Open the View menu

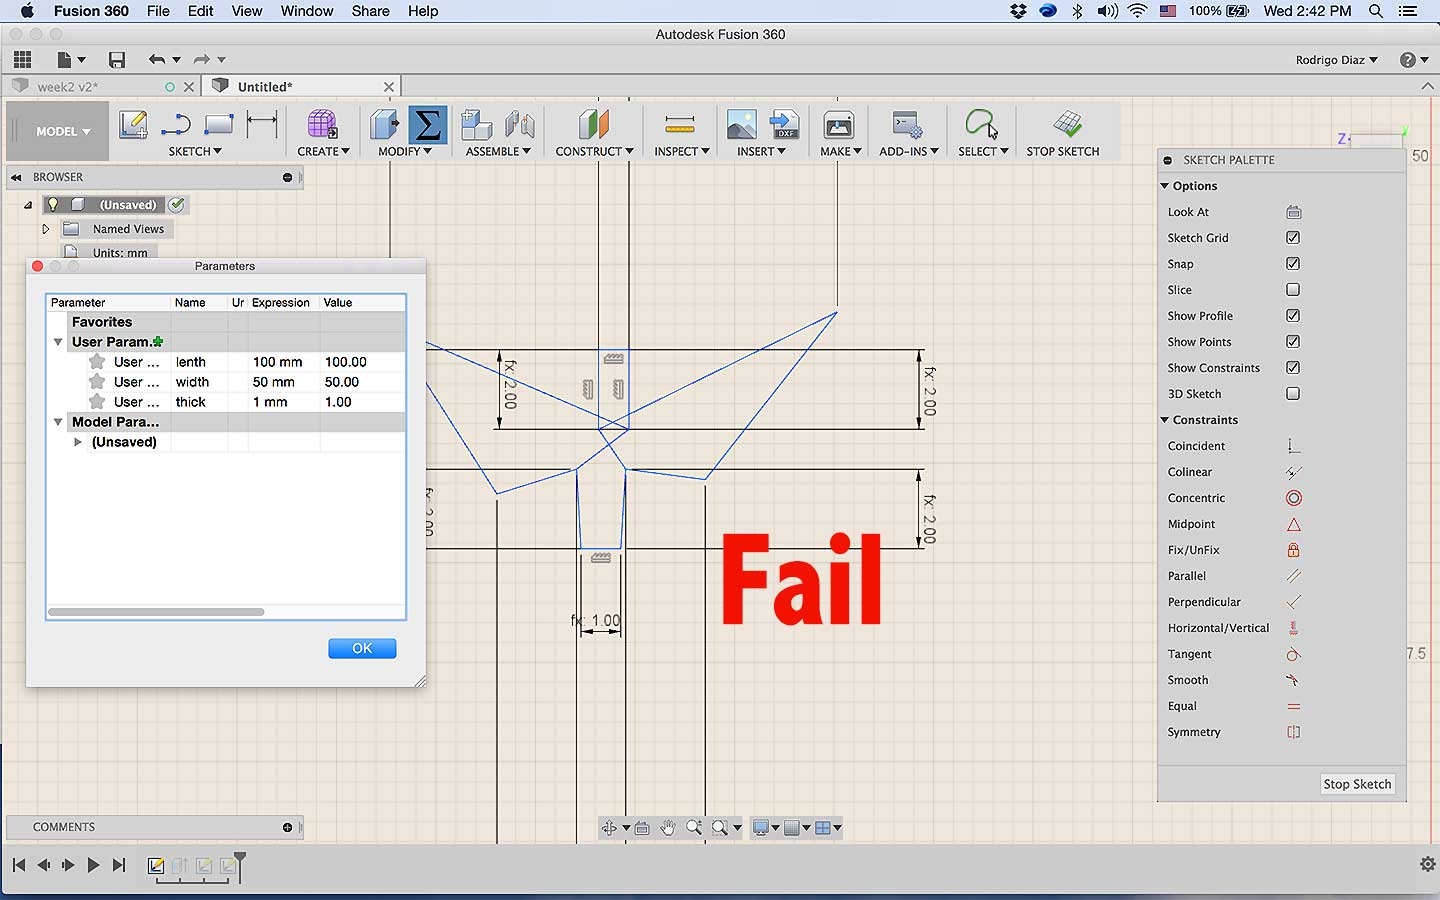[246, 11]
